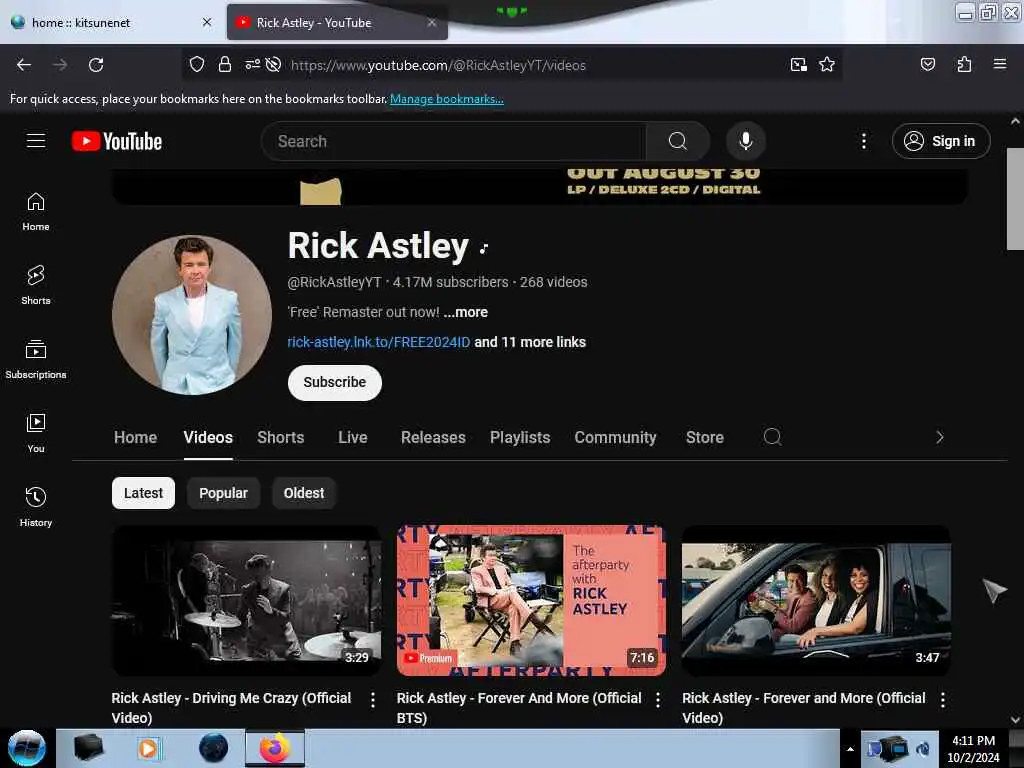This screenshot has height=768, width=1024.
Task: Click the Windows Start orb
Action: (27, 748)
